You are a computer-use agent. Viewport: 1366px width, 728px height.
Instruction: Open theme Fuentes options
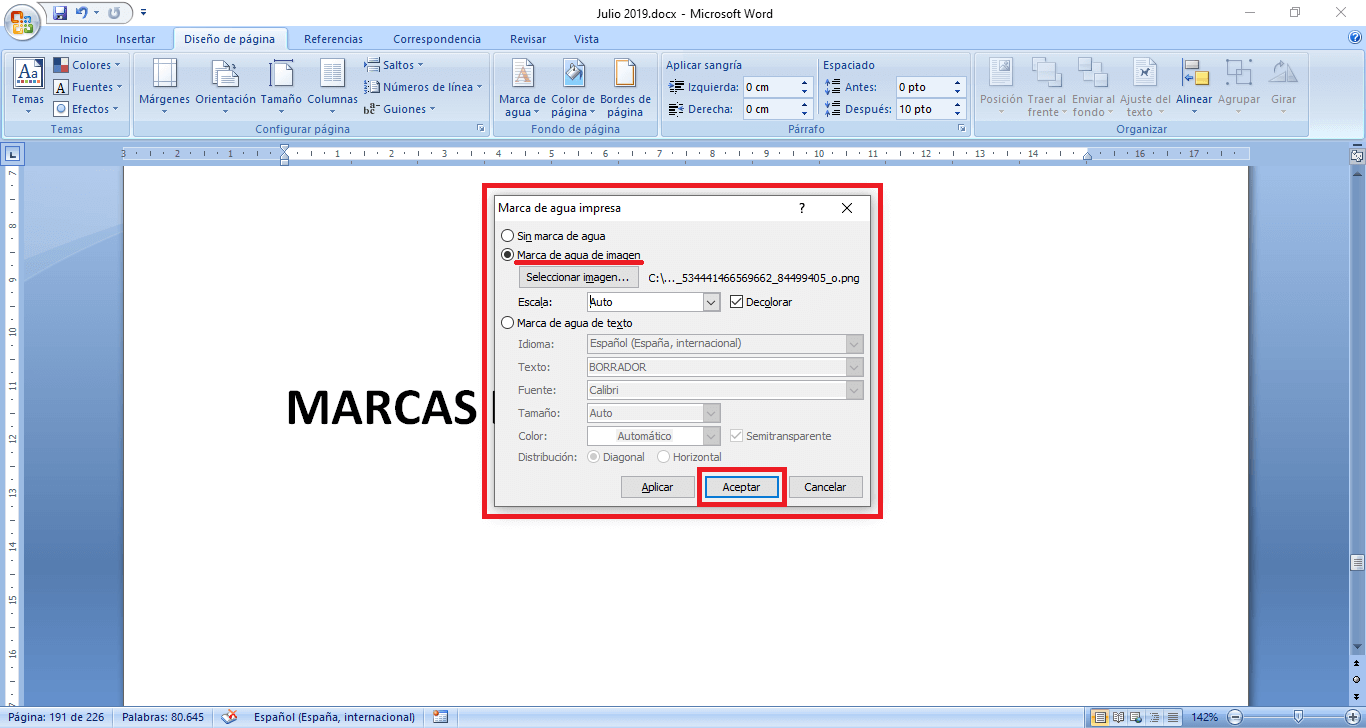click(88, 87)
